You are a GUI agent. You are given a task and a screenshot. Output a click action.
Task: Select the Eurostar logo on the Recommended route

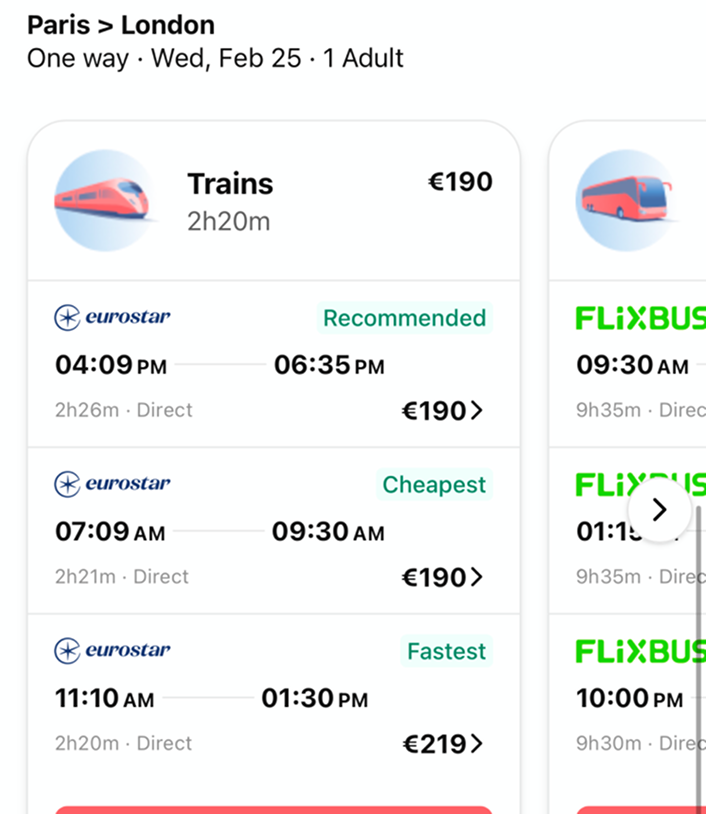112,317
